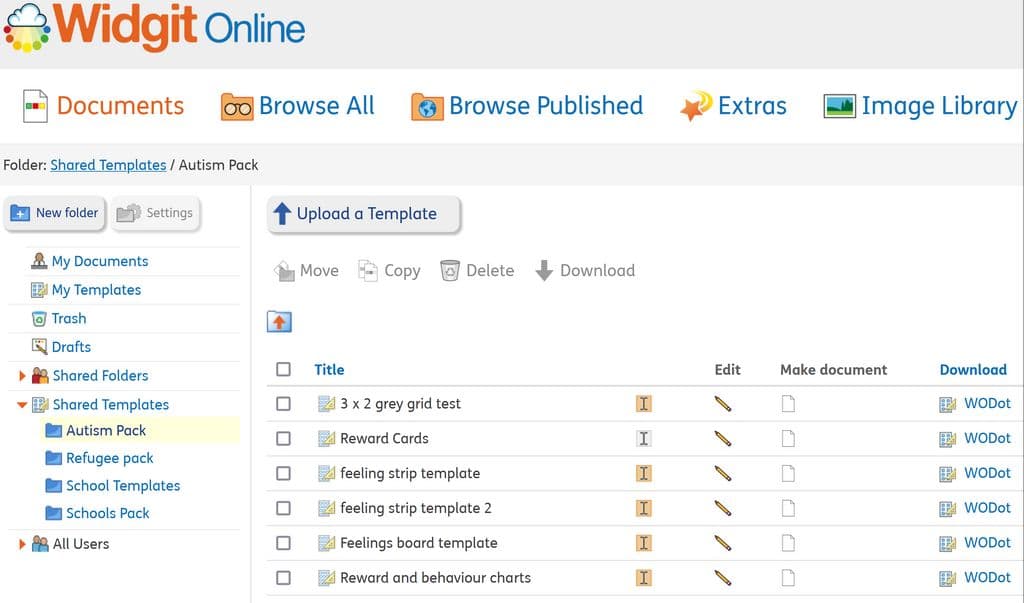The height and width of the screenshot is (603, 1024).
Task: Click the make document icon for Feelings board template
Action: point(787,543)
